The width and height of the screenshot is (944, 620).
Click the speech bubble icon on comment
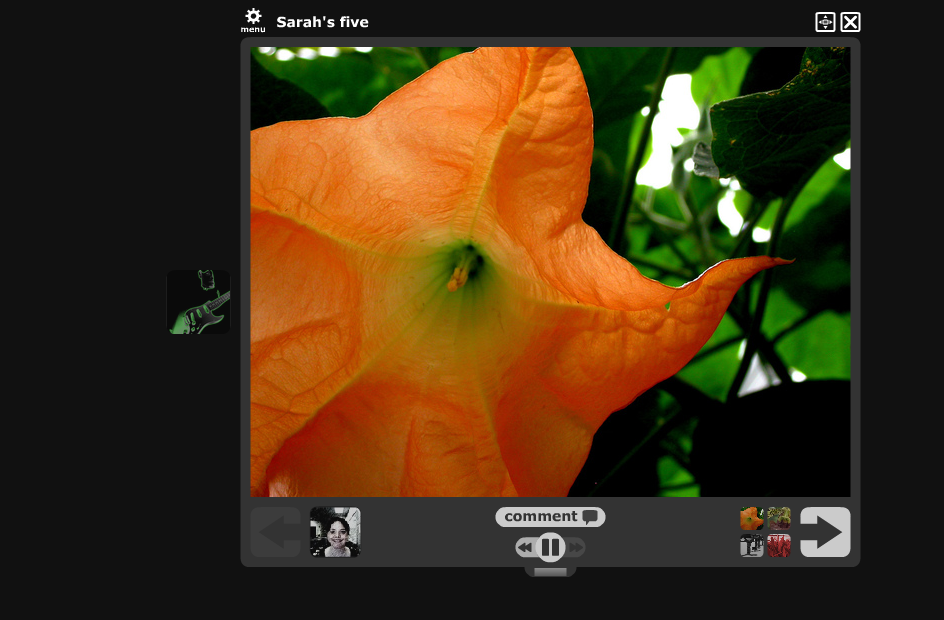[x=590, y=517]
